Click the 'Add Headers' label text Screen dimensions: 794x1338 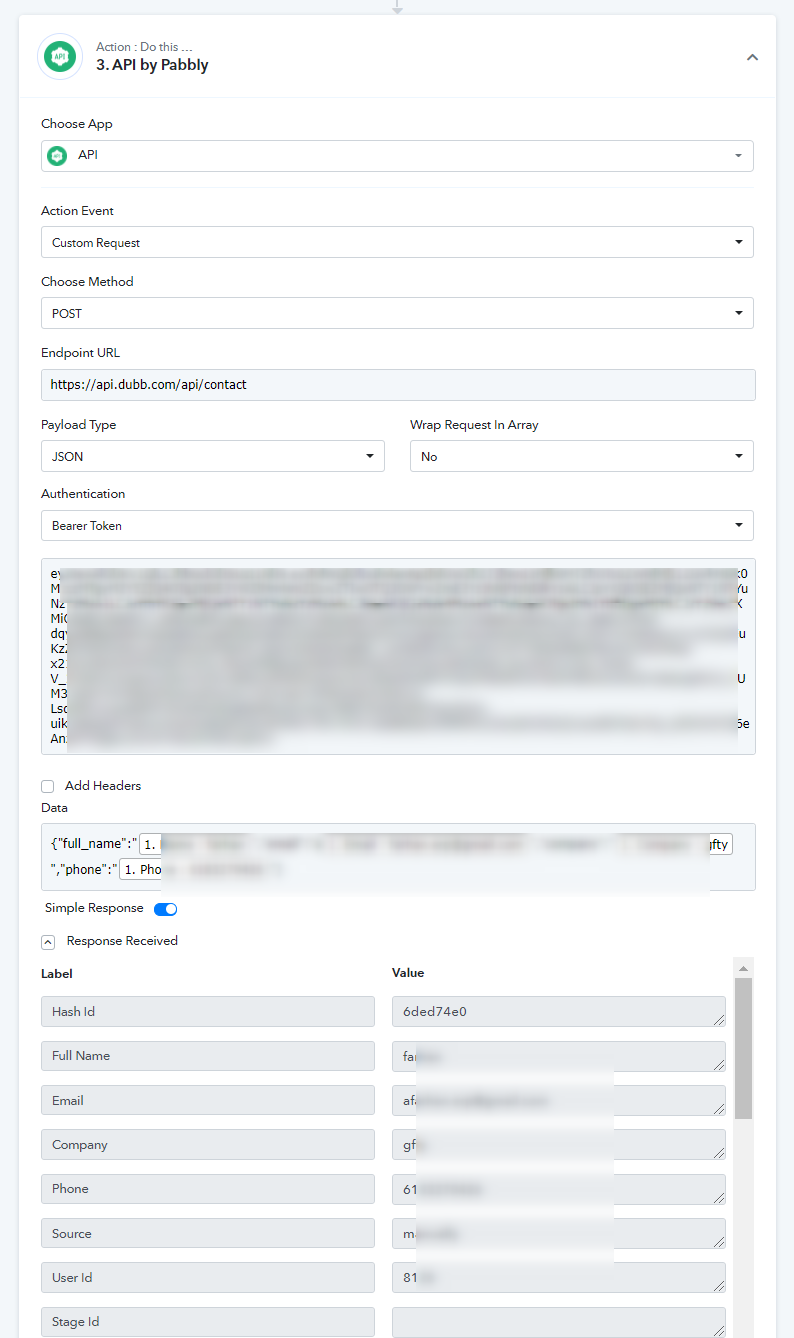point(103,786)
